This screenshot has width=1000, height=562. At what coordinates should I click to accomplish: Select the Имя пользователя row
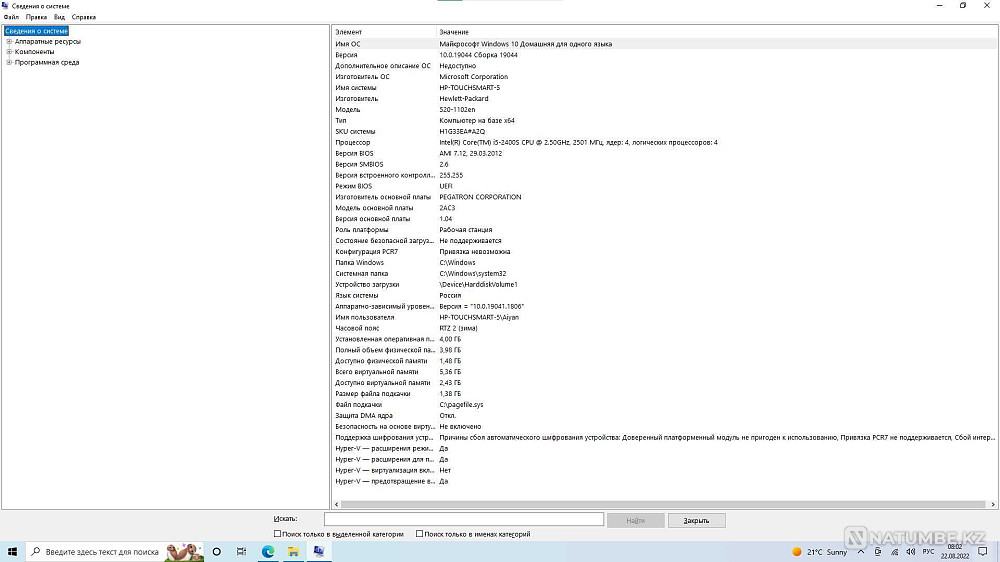point(665,317)
